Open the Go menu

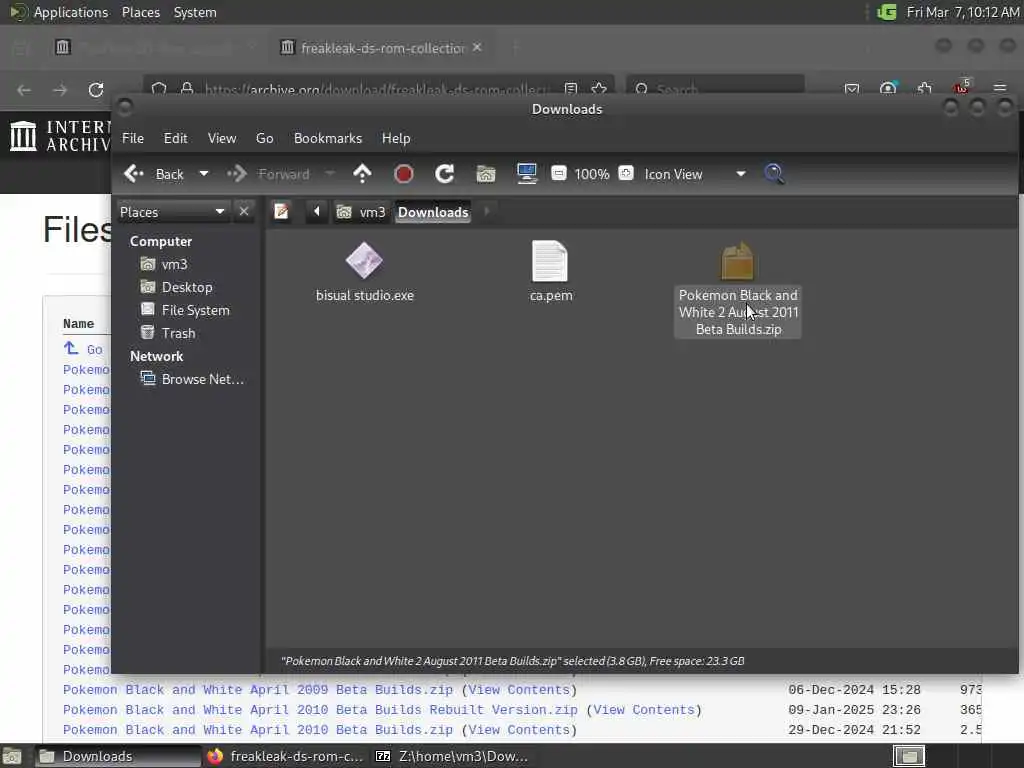coord(264,138)
